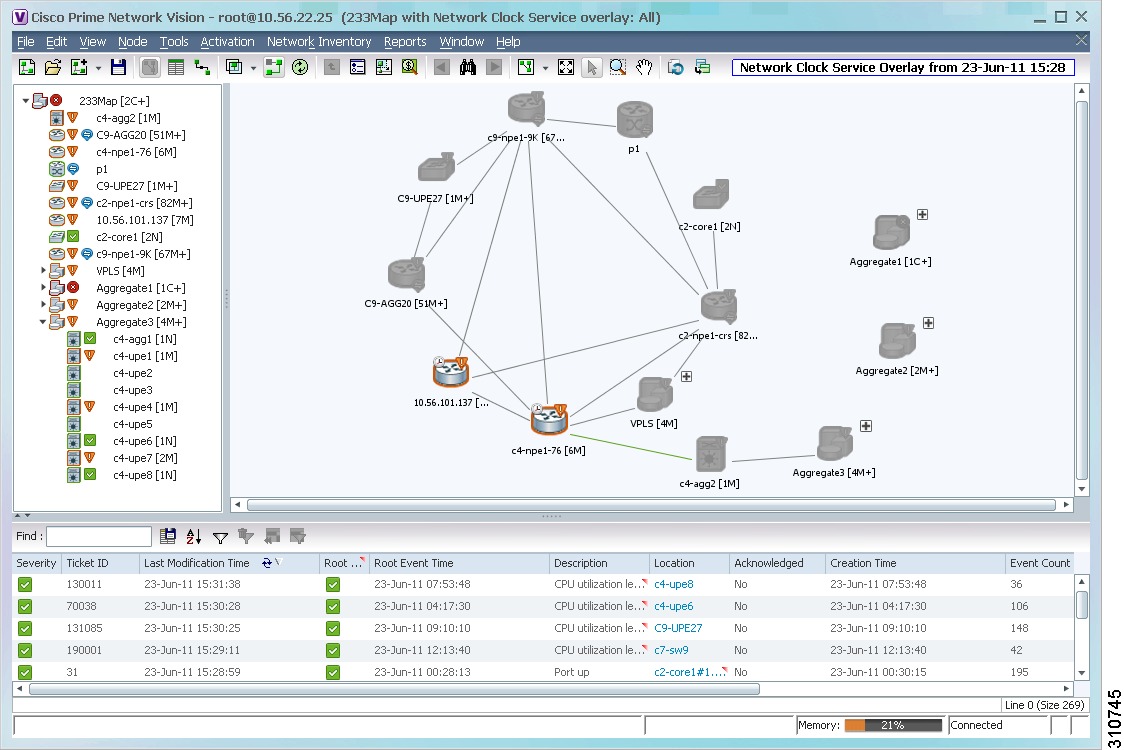The width and height of the screenshot is (1124, 750).
Task: Toggle the selection mode pointer button
Action: click(591, 67)
